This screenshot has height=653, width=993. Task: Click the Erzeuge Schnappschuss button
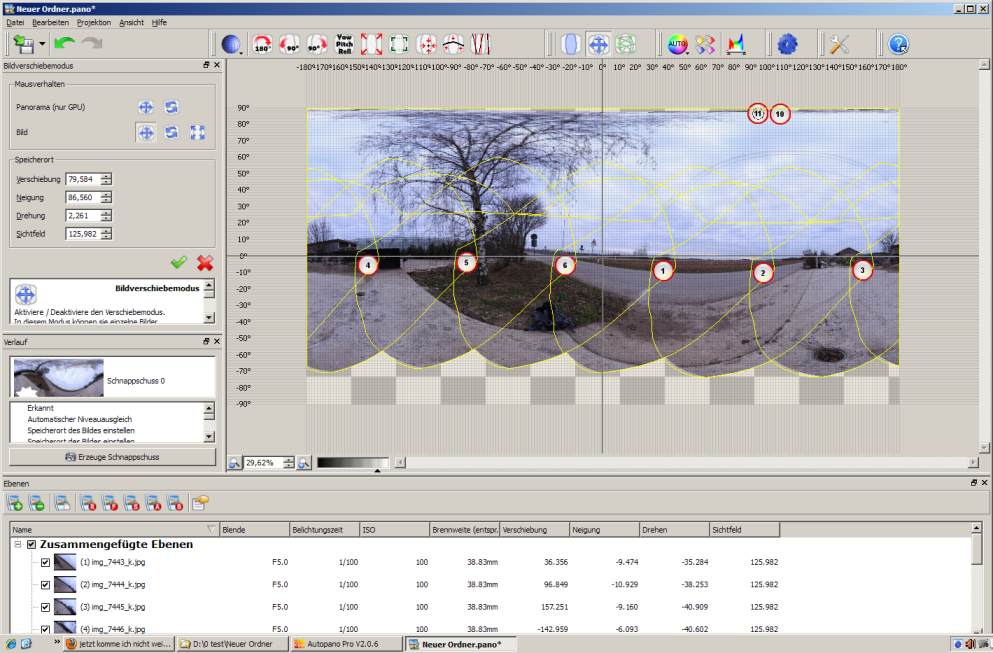(x=112, y=457)
